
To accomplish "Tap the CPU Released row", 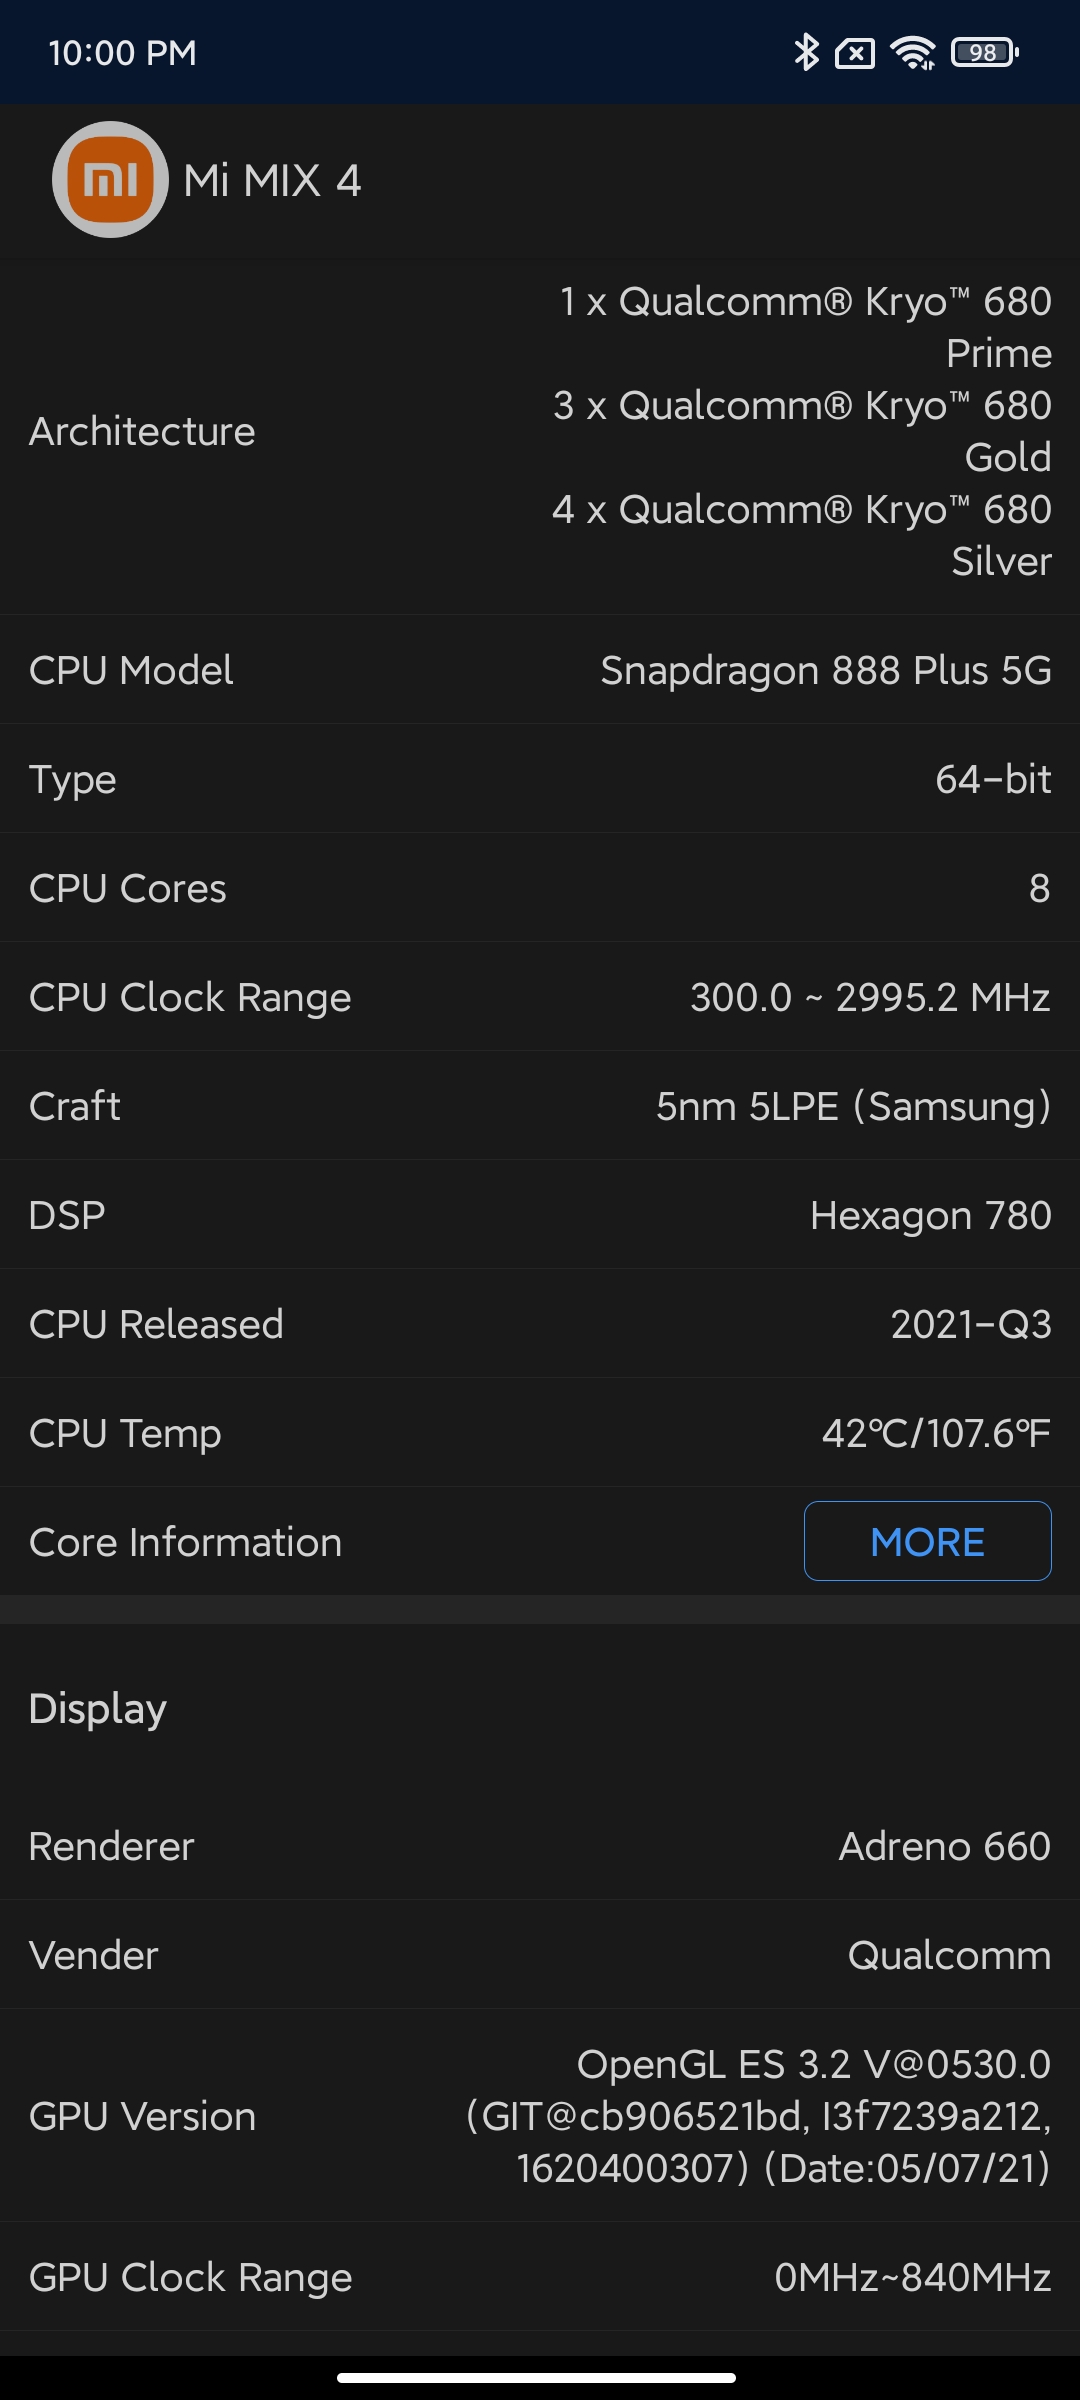I will pos(540,1324).
